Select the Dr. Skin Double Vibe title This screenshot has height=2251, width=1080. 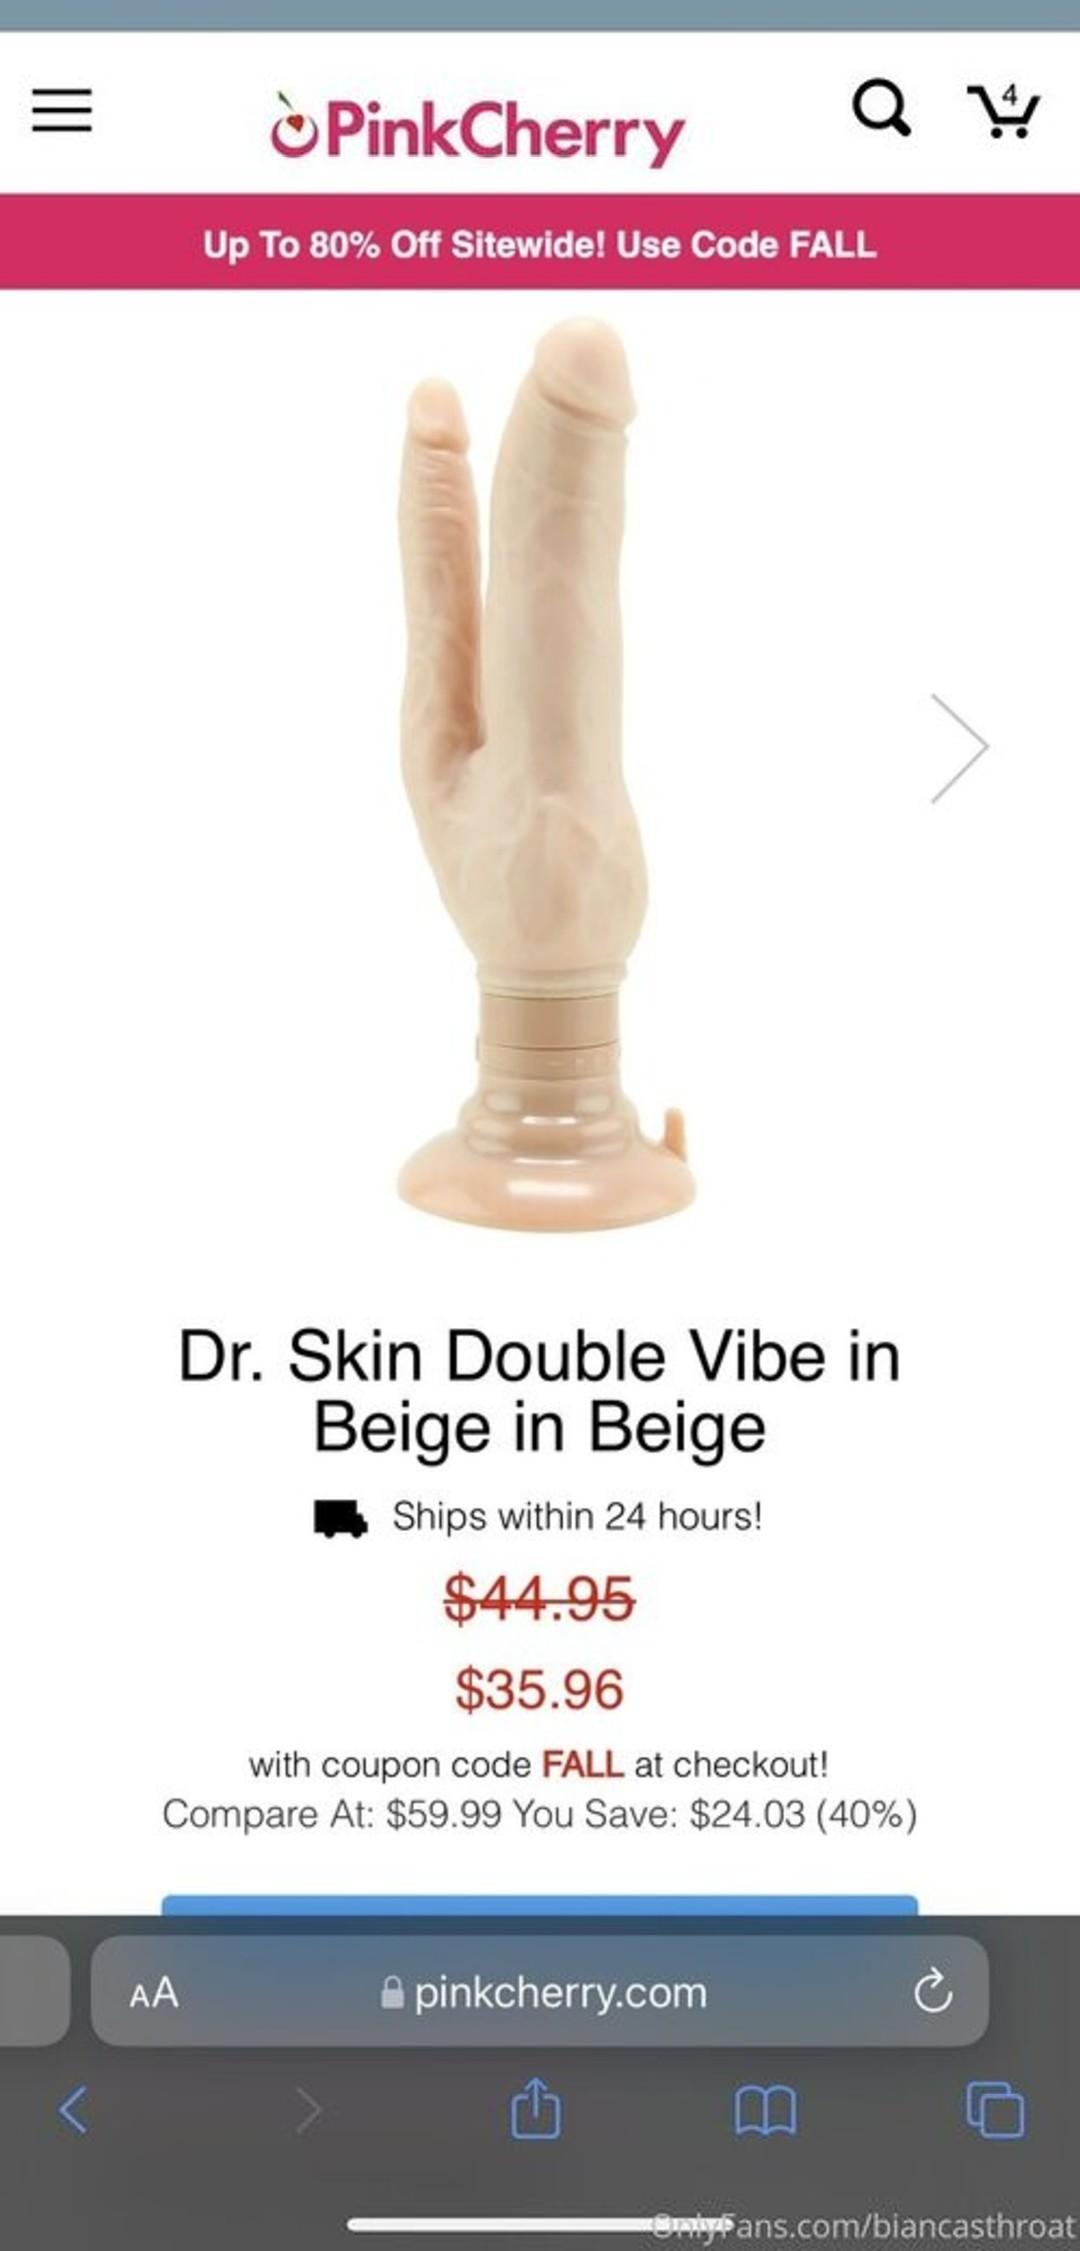pyautogui.click(x=540, y=1390)
